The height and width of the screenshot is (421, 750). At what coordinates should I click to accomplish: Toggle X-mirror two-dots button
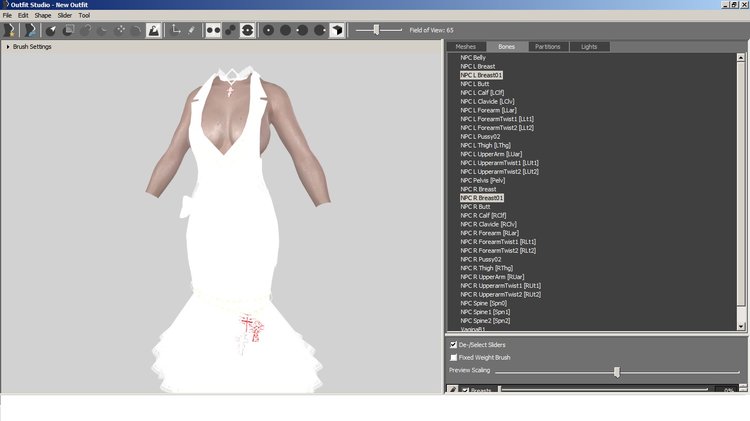213,30
